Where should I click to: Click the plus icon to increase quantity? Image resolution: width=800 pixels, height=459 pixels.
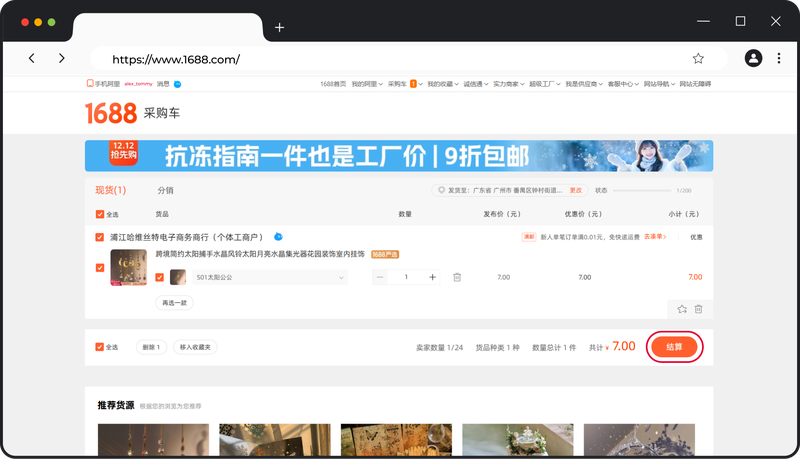tap(433, 277)
